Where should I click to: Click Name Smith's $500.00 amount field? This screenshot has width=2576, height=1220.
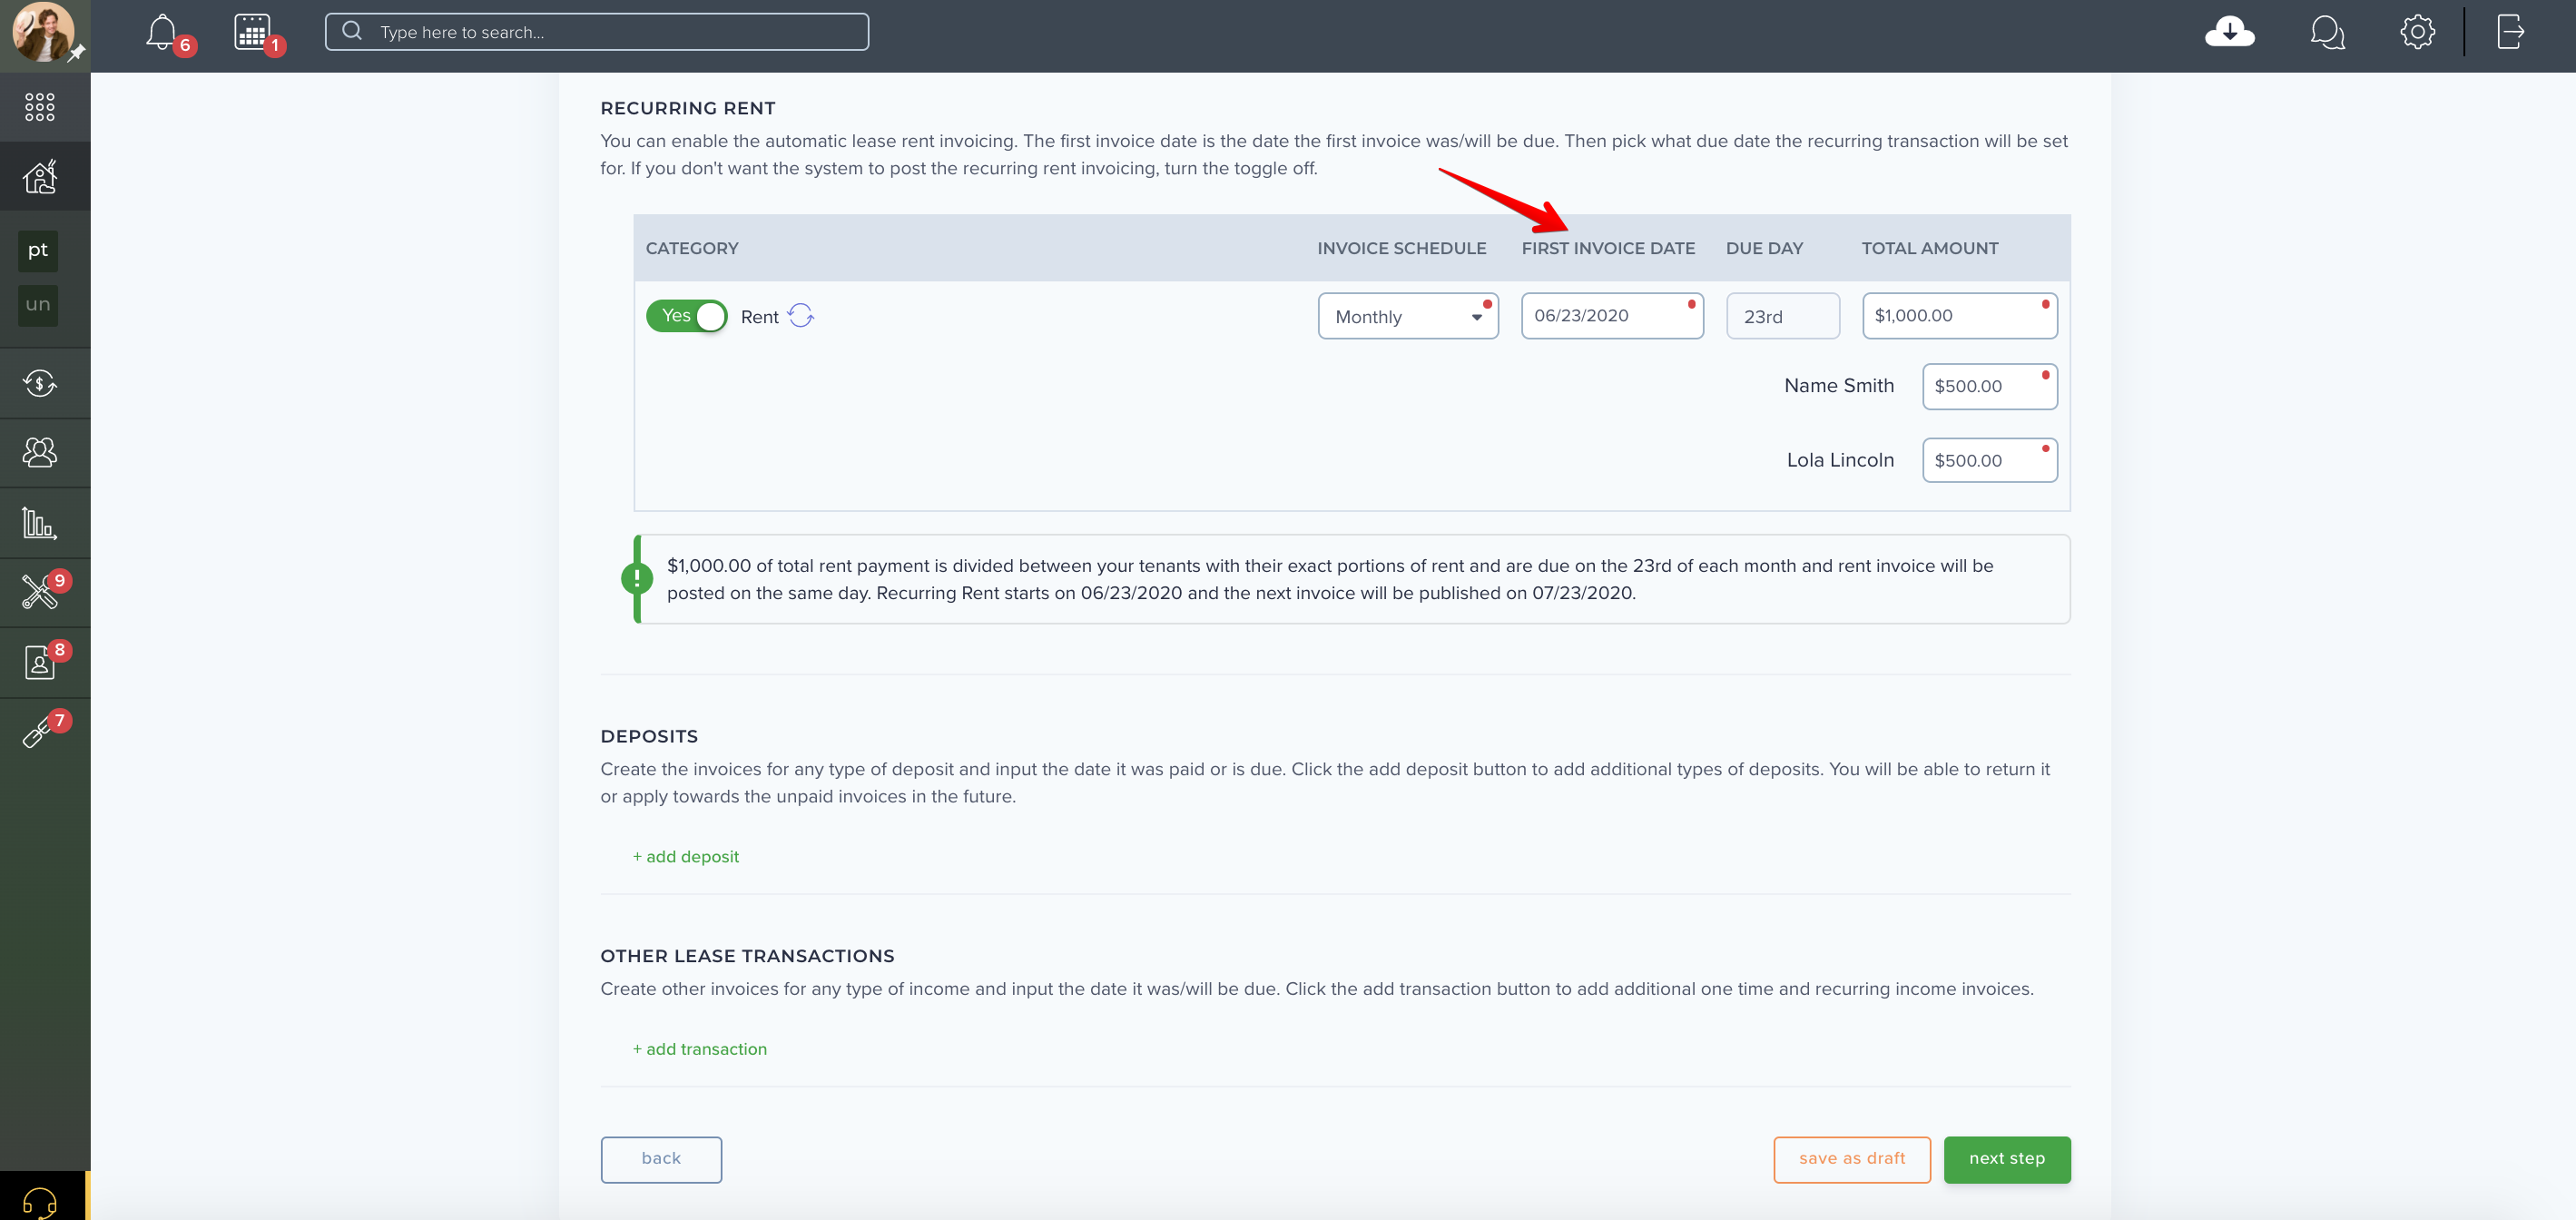click(1990, 387)
